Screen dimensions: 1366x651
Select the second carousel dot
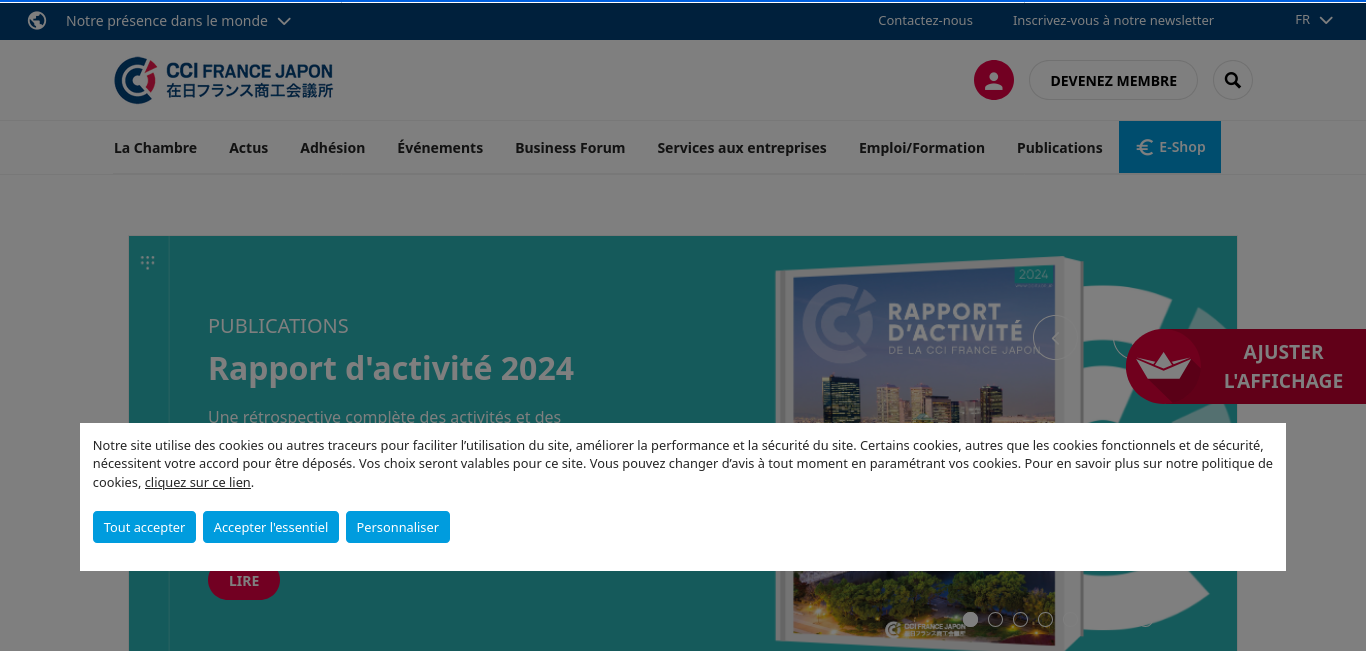click(x=995, y=619)
